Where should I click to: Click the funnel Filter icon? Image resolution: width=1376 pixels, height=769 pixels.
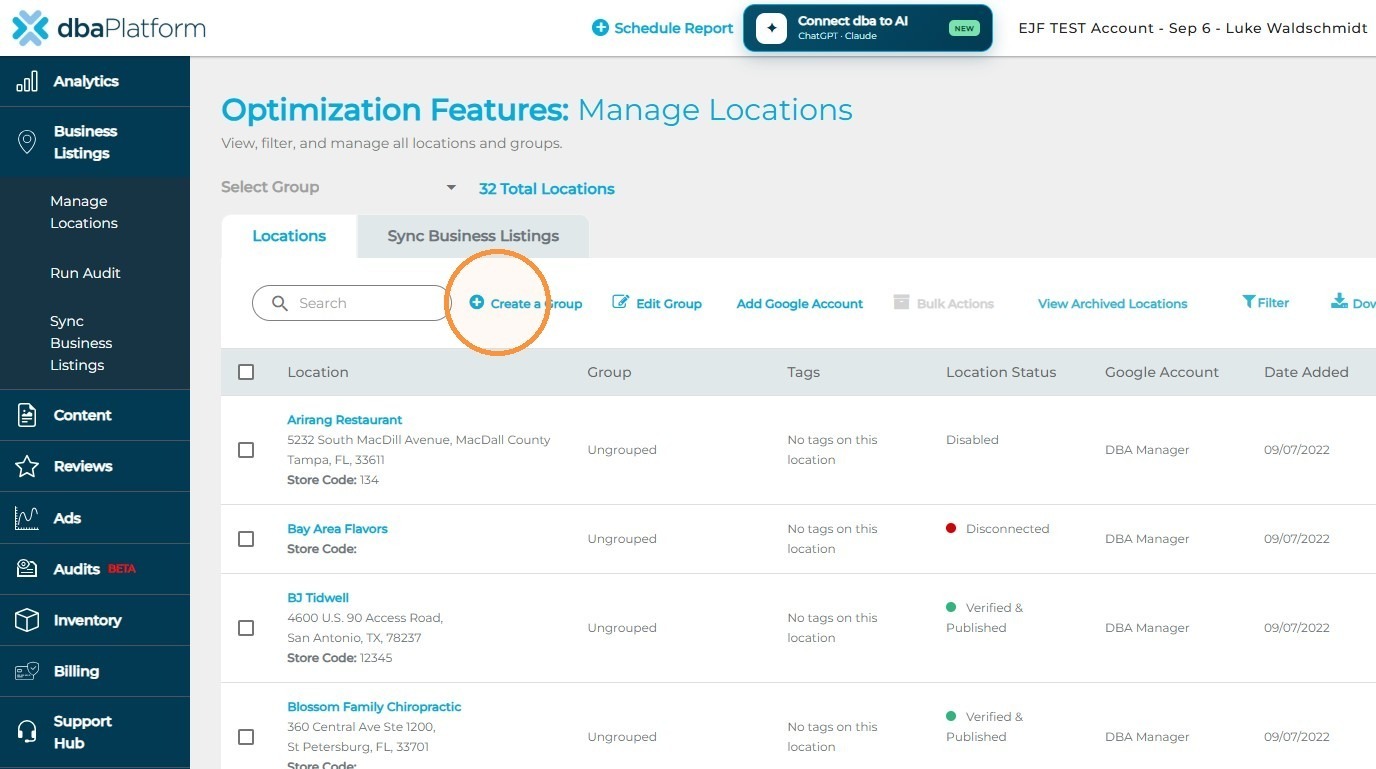pyautogui.click(x=1249, y=302)
